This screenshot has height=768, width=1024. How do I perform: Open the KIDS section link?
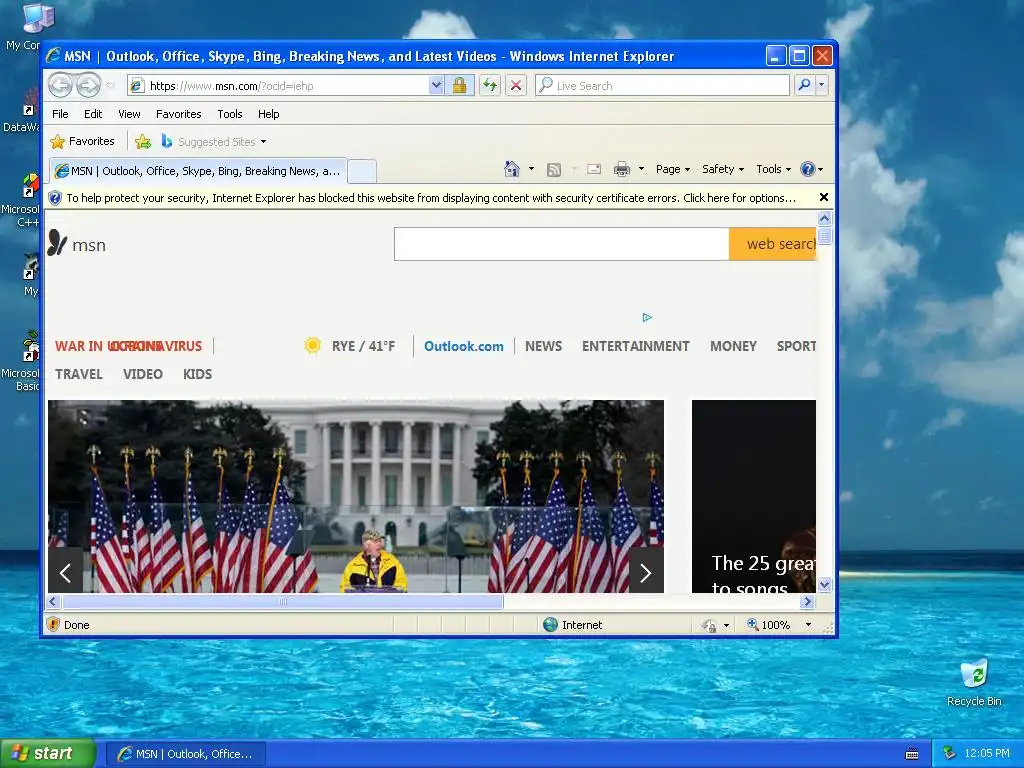(197, 374)
